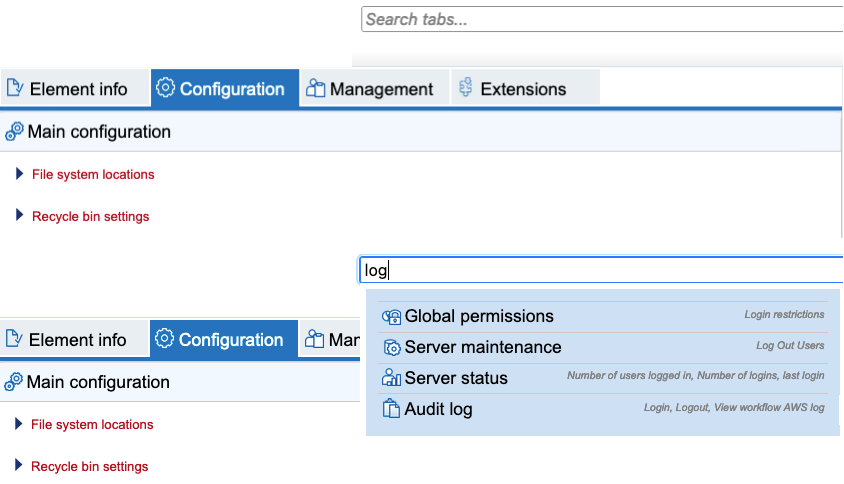Click the Configuration gear icon in the upper tab bar

click(165, 87)
